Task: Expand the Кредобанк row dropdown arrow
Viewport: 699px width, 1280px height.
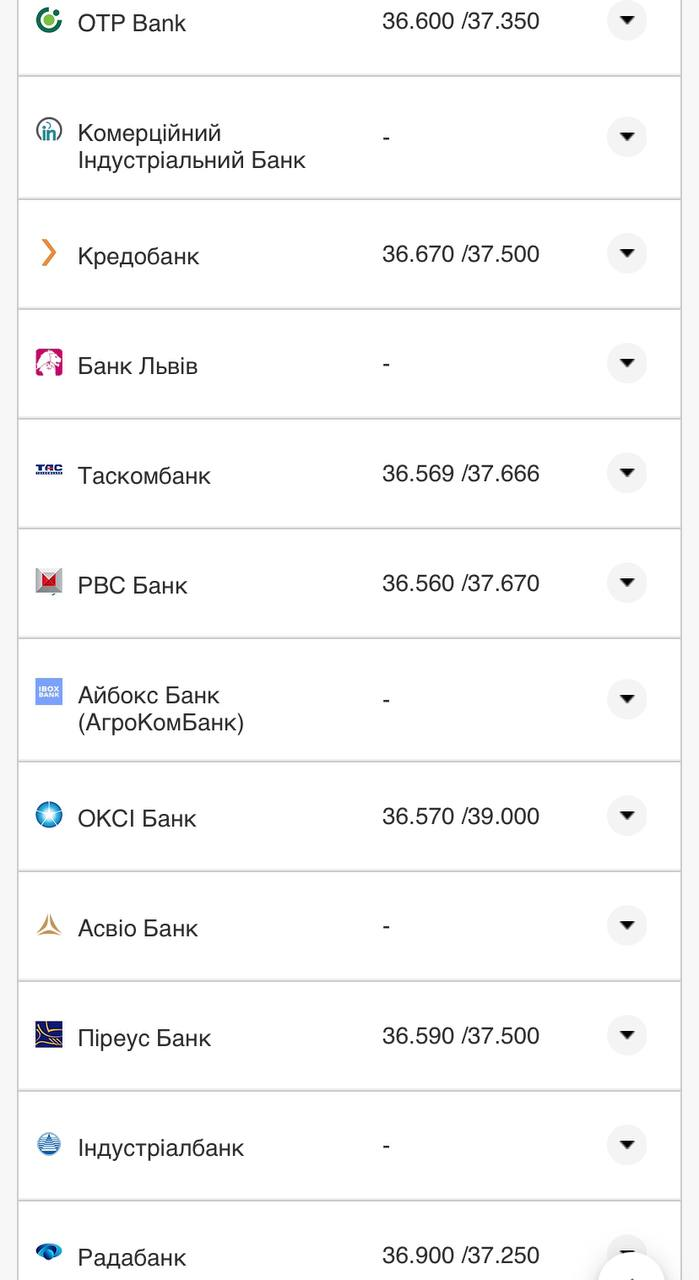Action: tap(627, 254)
